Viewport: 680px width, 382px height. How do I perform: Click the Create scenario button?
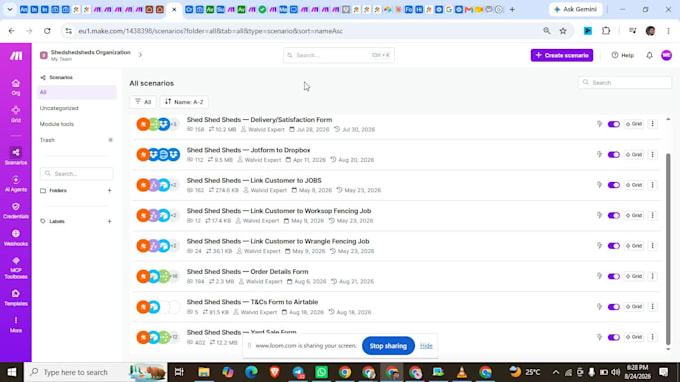pos(562,55)
